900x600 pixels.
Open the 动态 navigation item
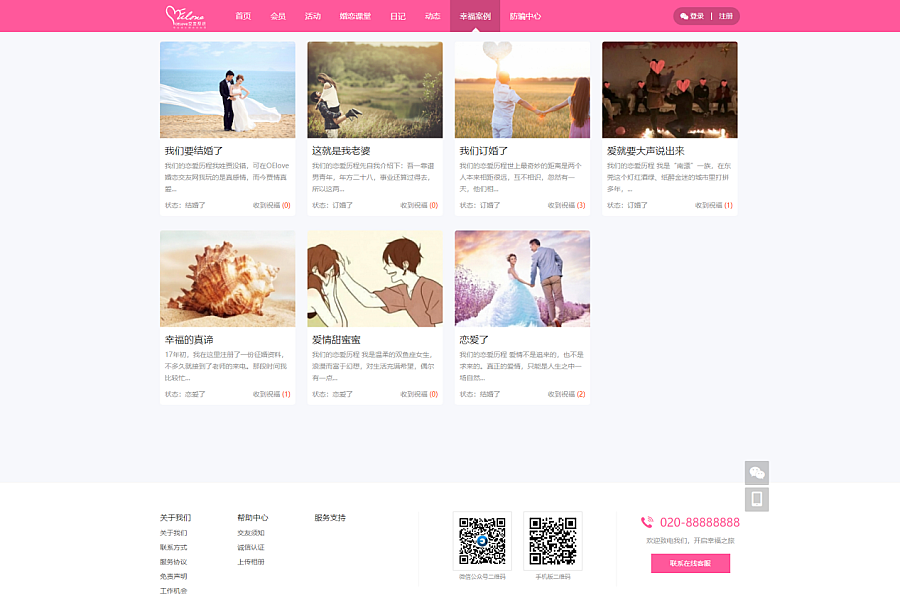(x=432, y=16)
